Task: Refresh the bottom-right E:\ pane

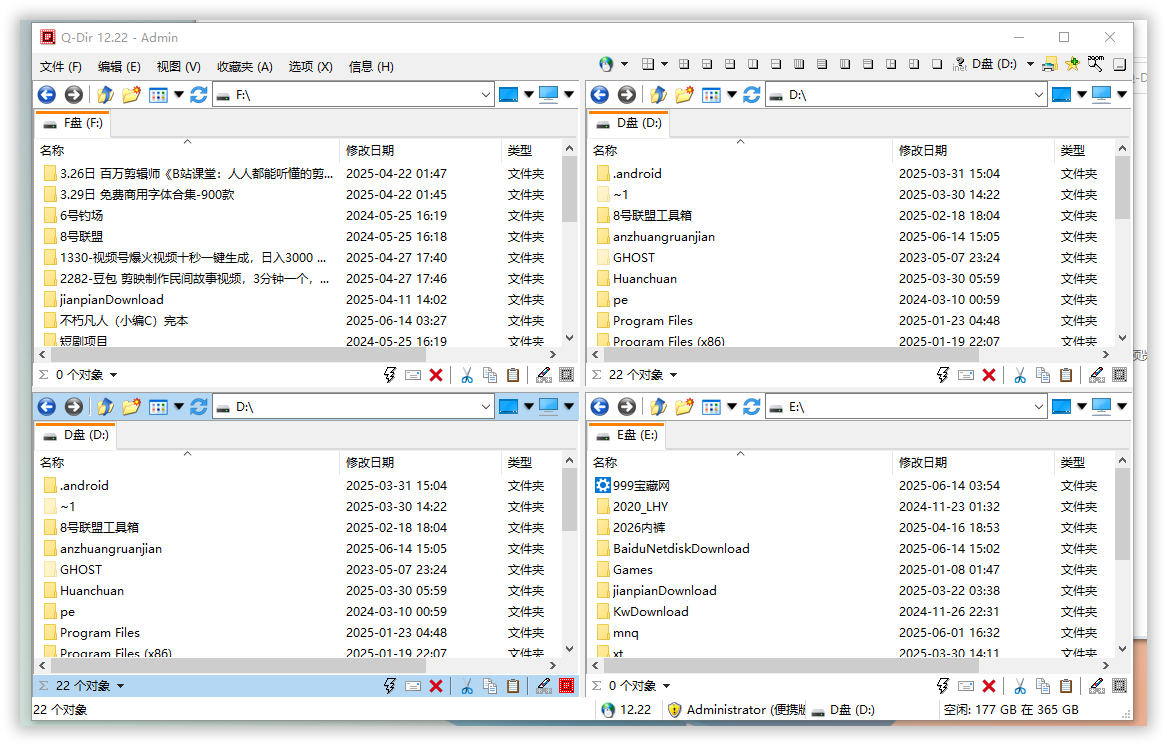Action: coord(752,407)
